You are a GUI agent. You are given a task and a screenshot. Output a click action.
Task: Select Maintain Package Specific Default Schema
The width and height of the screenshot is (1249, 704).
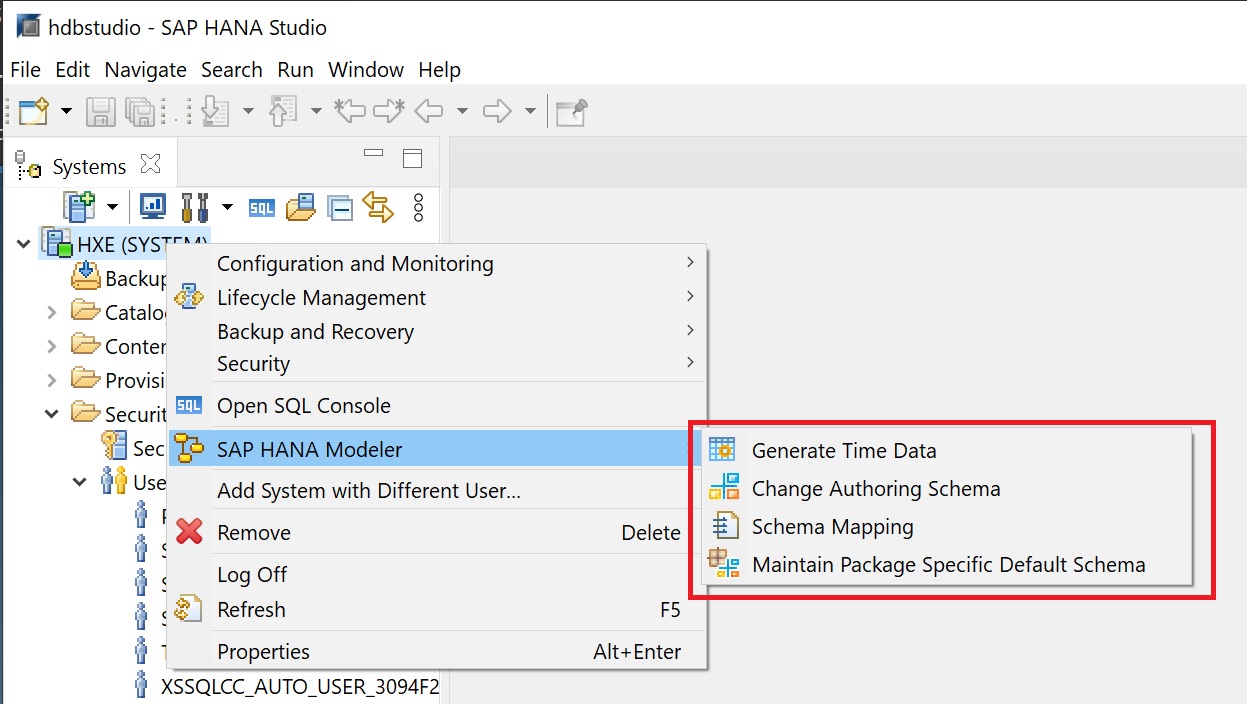point(947,565)
